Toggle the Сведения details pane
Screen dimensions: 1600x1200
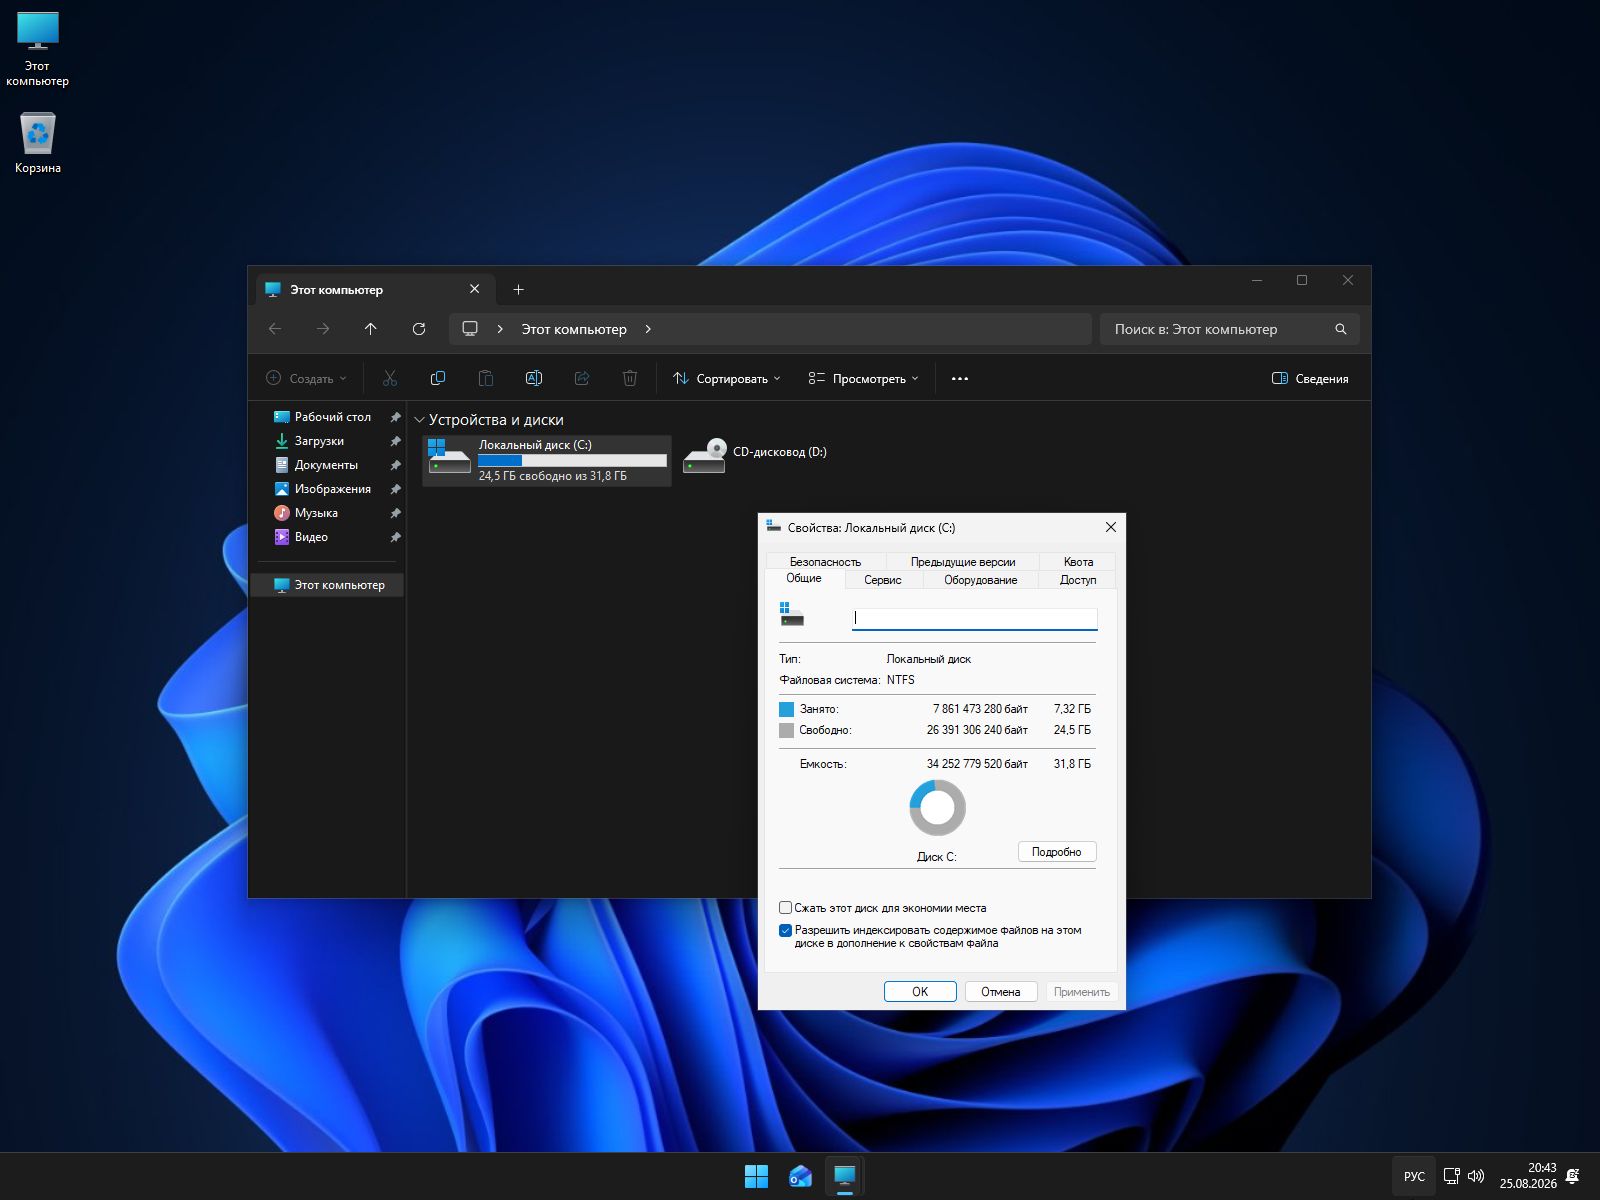[1310, 379]
